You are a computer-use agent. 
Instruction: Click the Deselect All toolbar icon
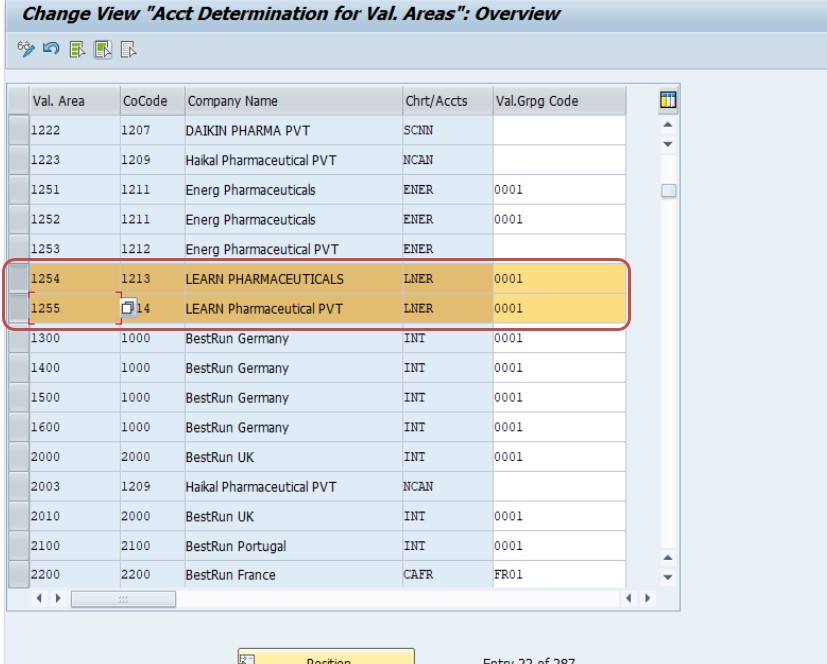click(129, 50)
